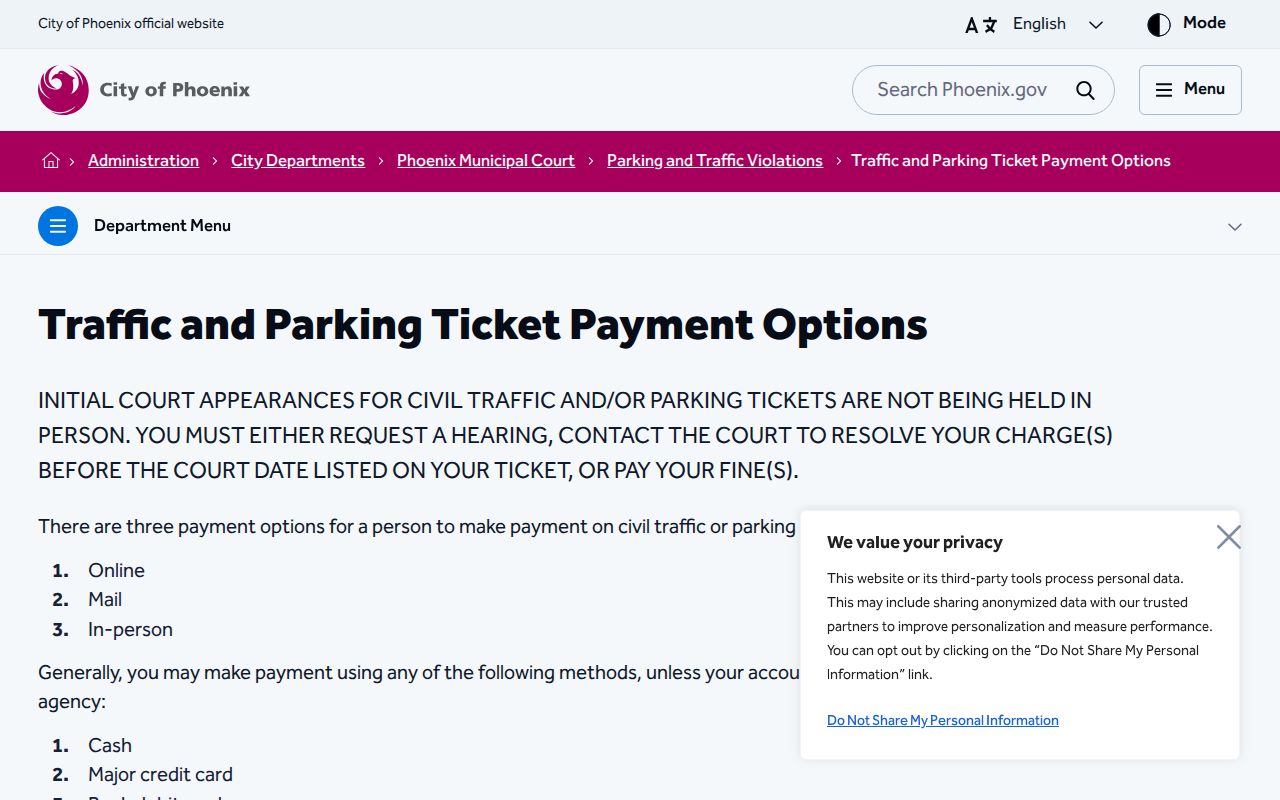Toggle the Mode label
The image size is (1280, 800).
[1204, 23]
